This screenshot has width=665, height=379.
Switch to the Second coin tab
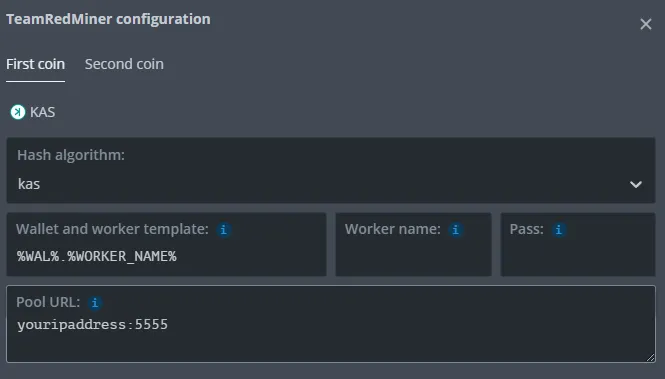pyautogui.click(x=124, y=64)
